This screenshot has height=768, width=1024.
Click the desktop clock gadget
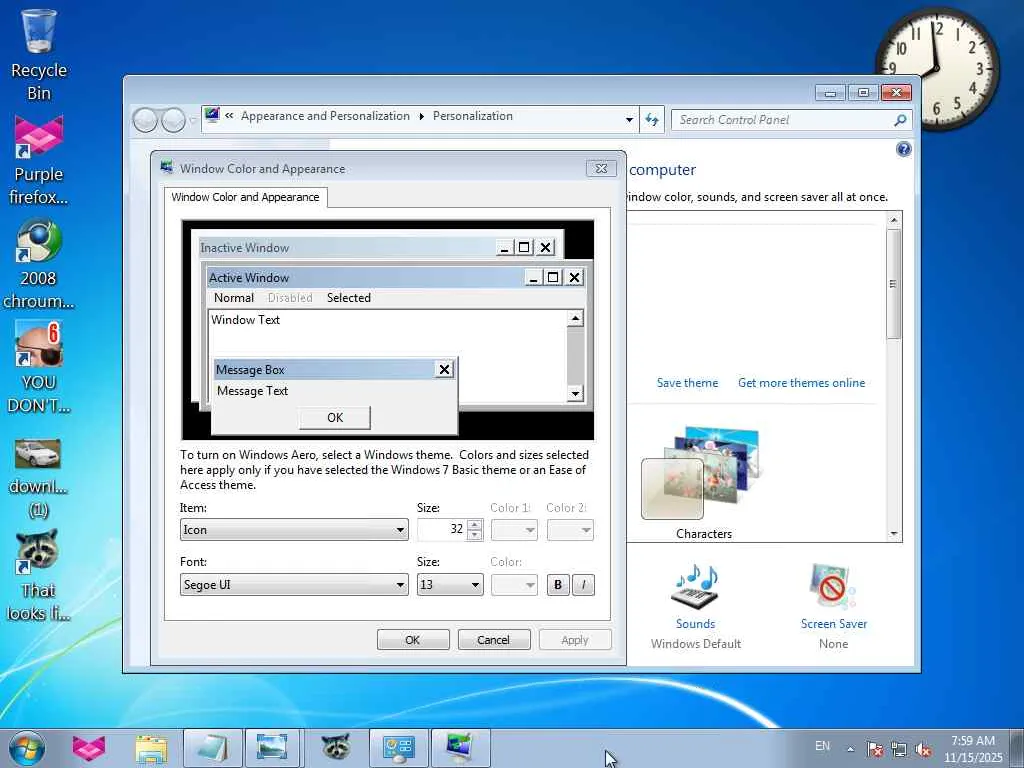coord(937,69)
